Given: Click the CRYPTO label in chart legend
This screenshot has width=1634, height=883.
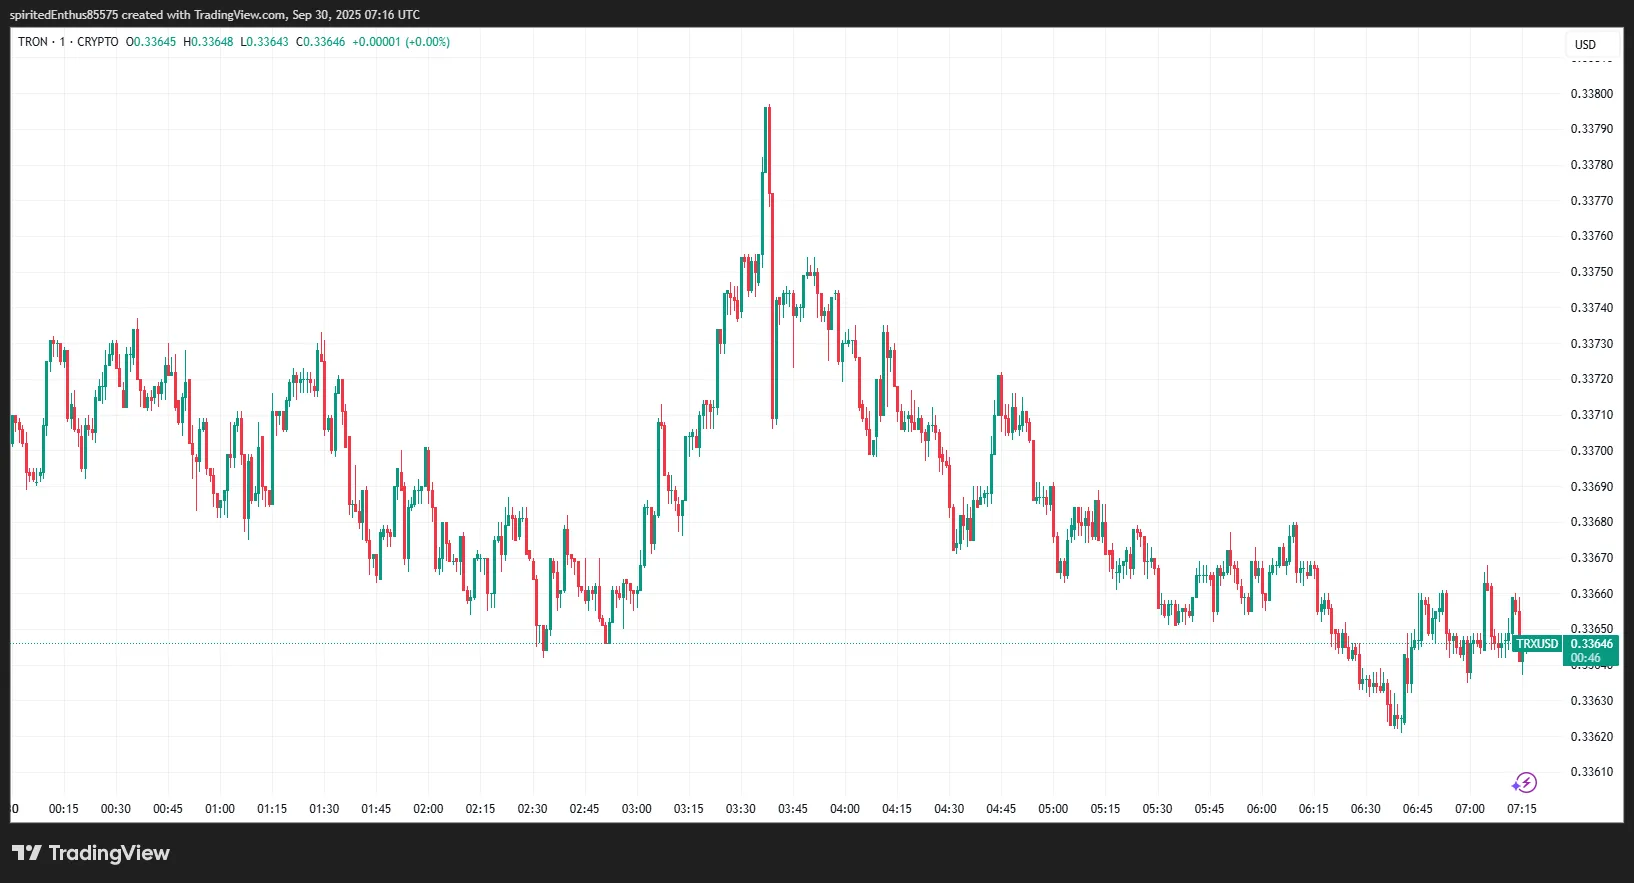Looking at the screenshot, I should [x=98, y=42].
